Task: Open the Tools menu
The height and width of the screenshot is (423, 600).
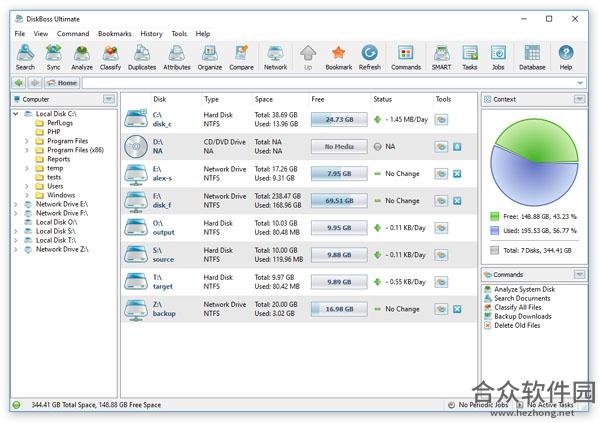Action: pyautogui.click(x=179, y=34)
